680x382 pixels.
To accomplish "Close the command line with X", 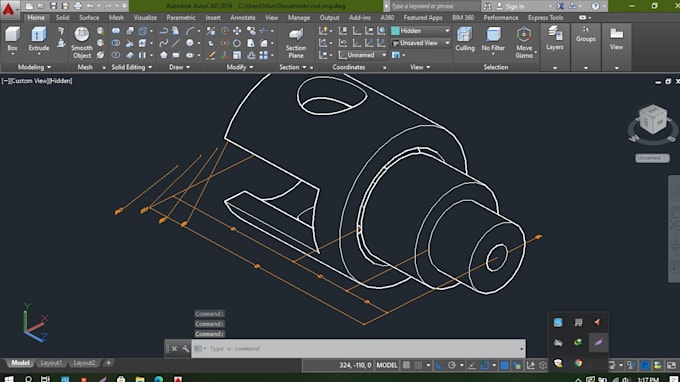I will pyautogui.click(x=174, y=349).
